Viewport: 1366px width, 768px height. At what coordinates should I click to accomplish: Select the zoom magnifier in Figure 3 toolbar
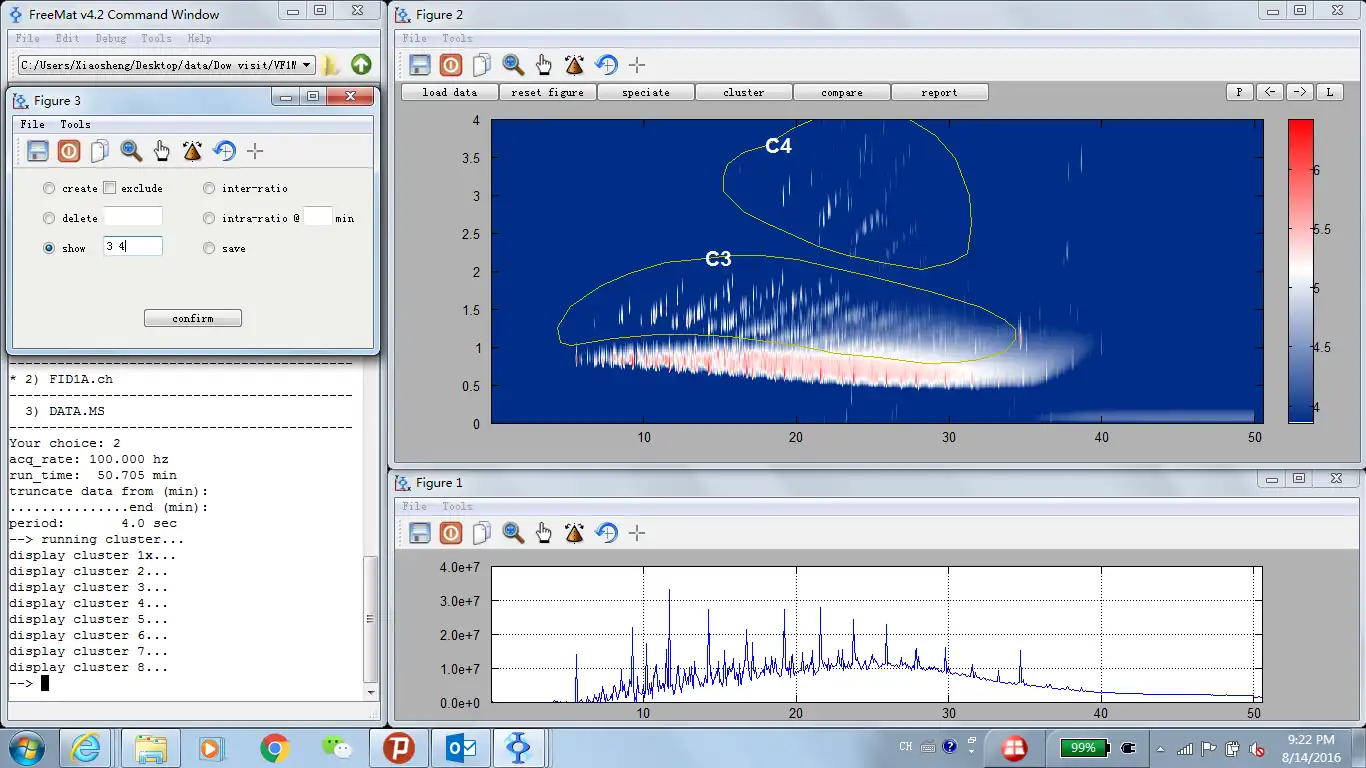(131, 151)
